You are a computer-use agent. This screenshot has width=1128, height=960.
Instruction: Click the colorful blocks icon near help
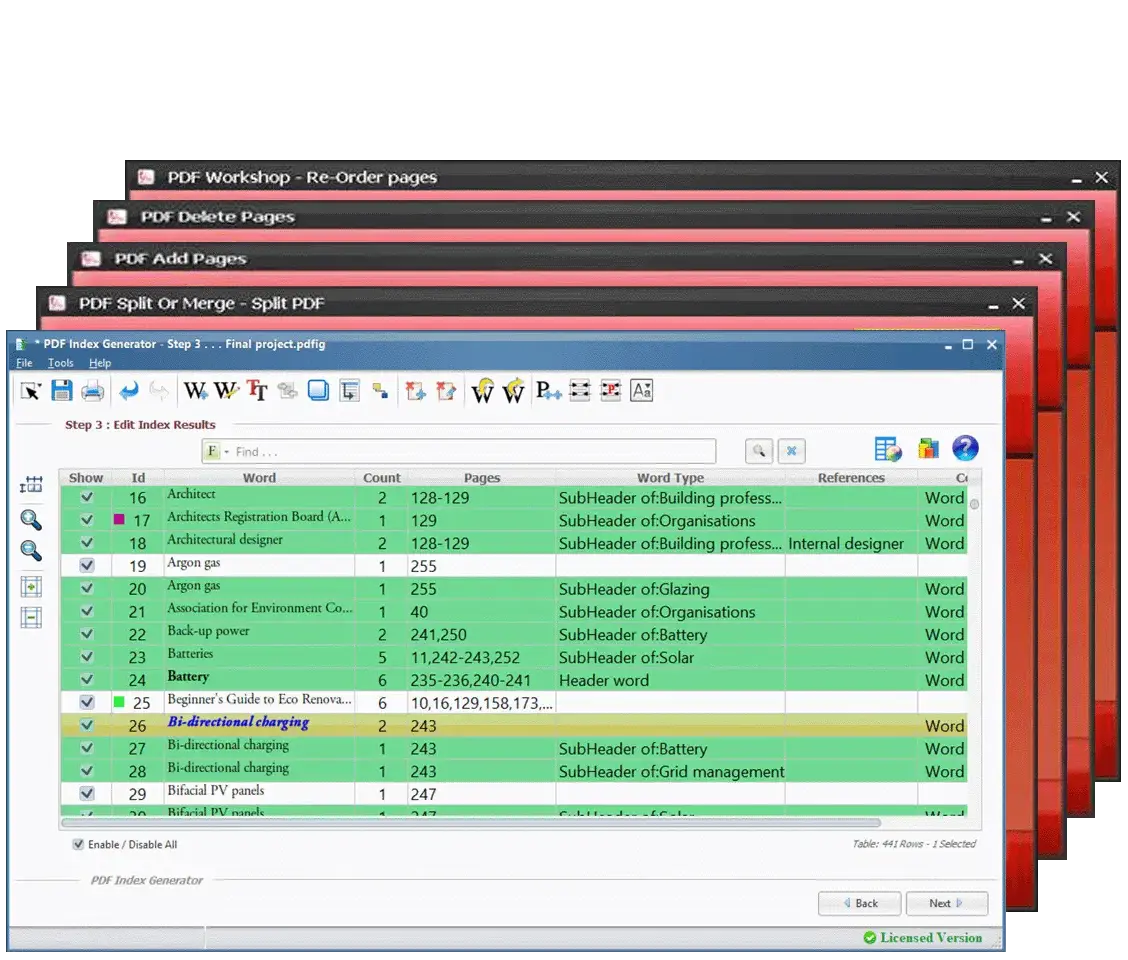coord(929,449)
